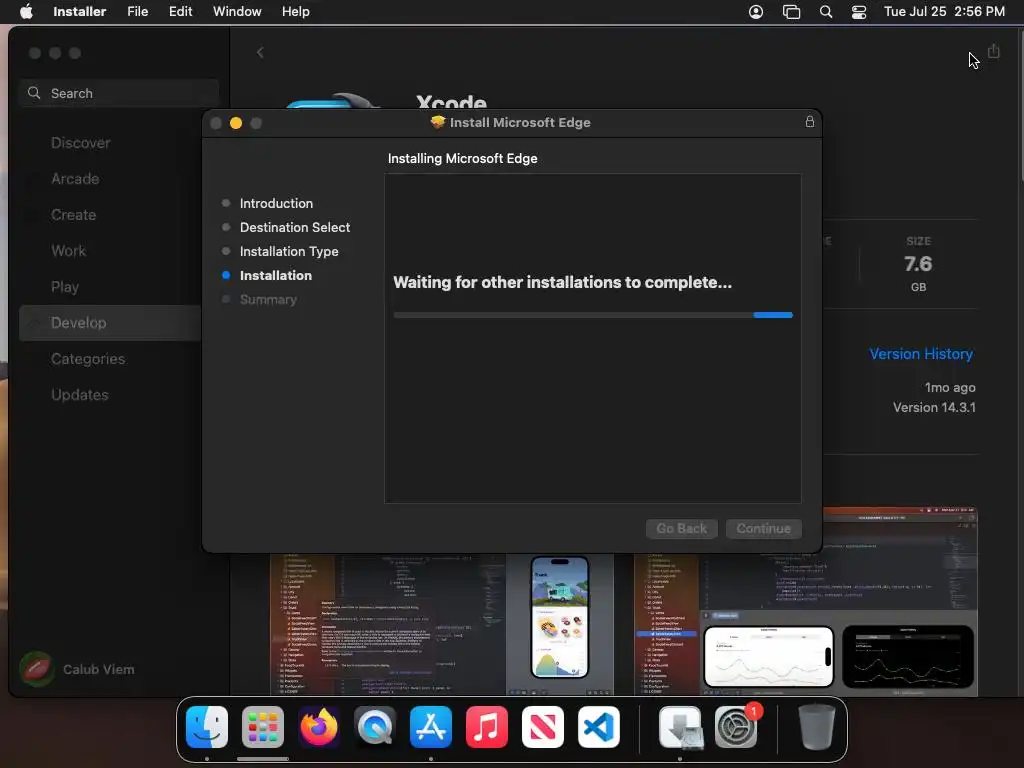Select the Destination Select step

(295, 227)
